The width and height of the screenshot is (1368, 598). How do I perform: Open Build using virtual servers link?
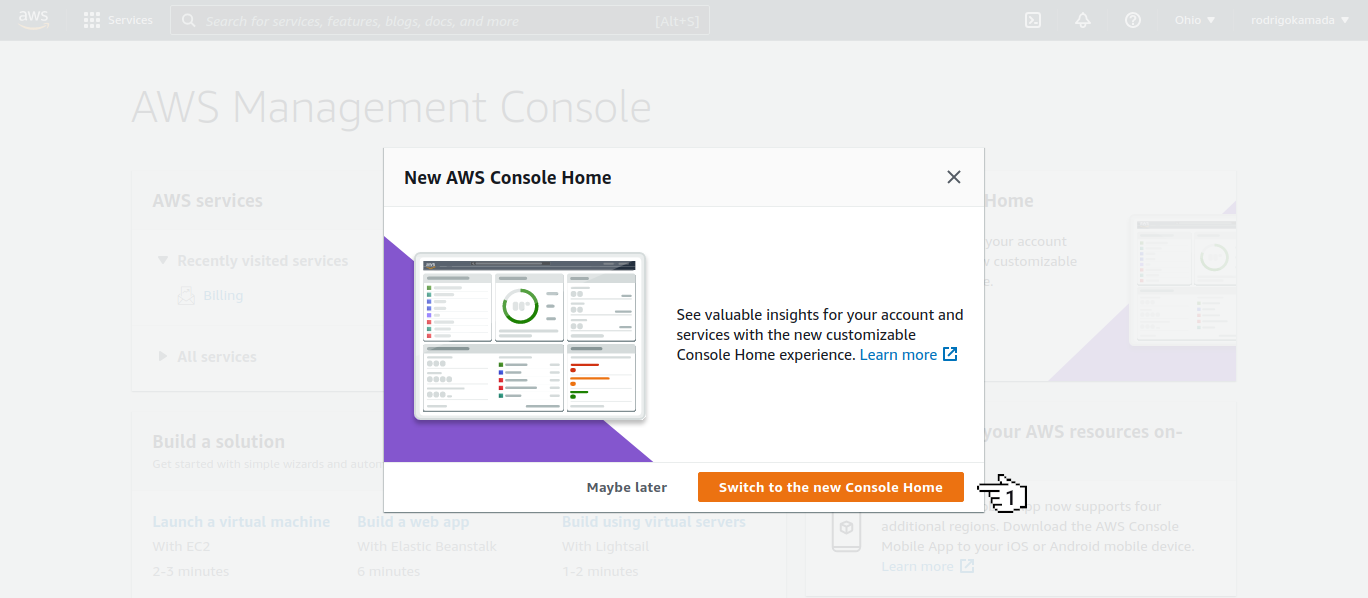pos(654,522)
